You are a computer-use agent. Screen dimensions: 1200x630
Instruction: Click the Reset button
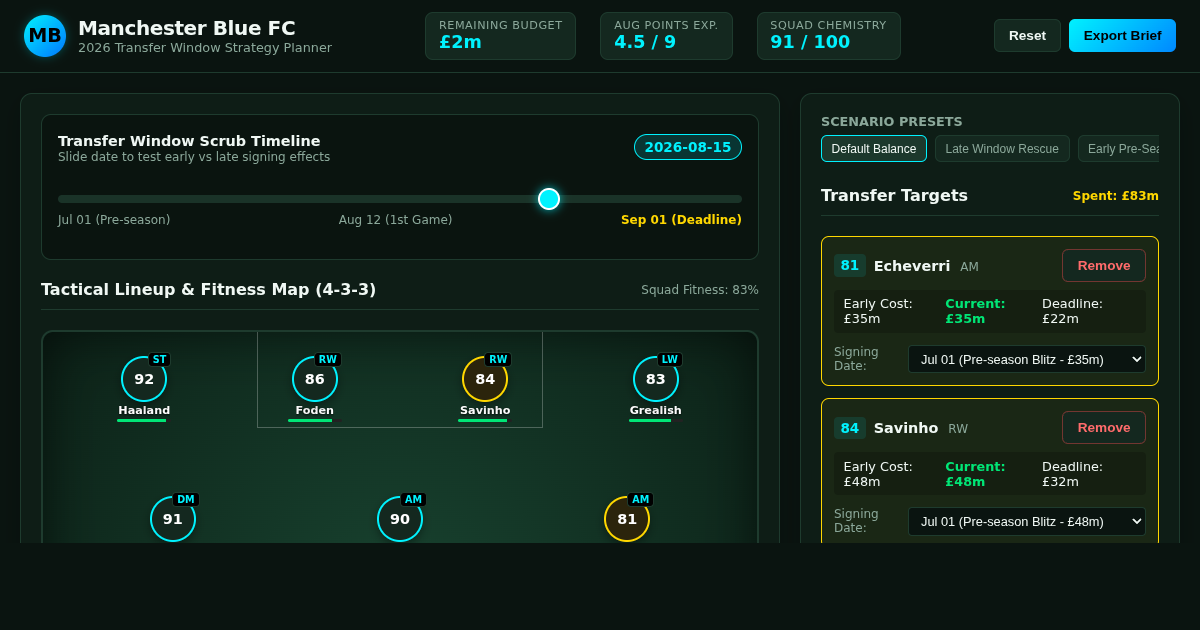click(1027, 36)
